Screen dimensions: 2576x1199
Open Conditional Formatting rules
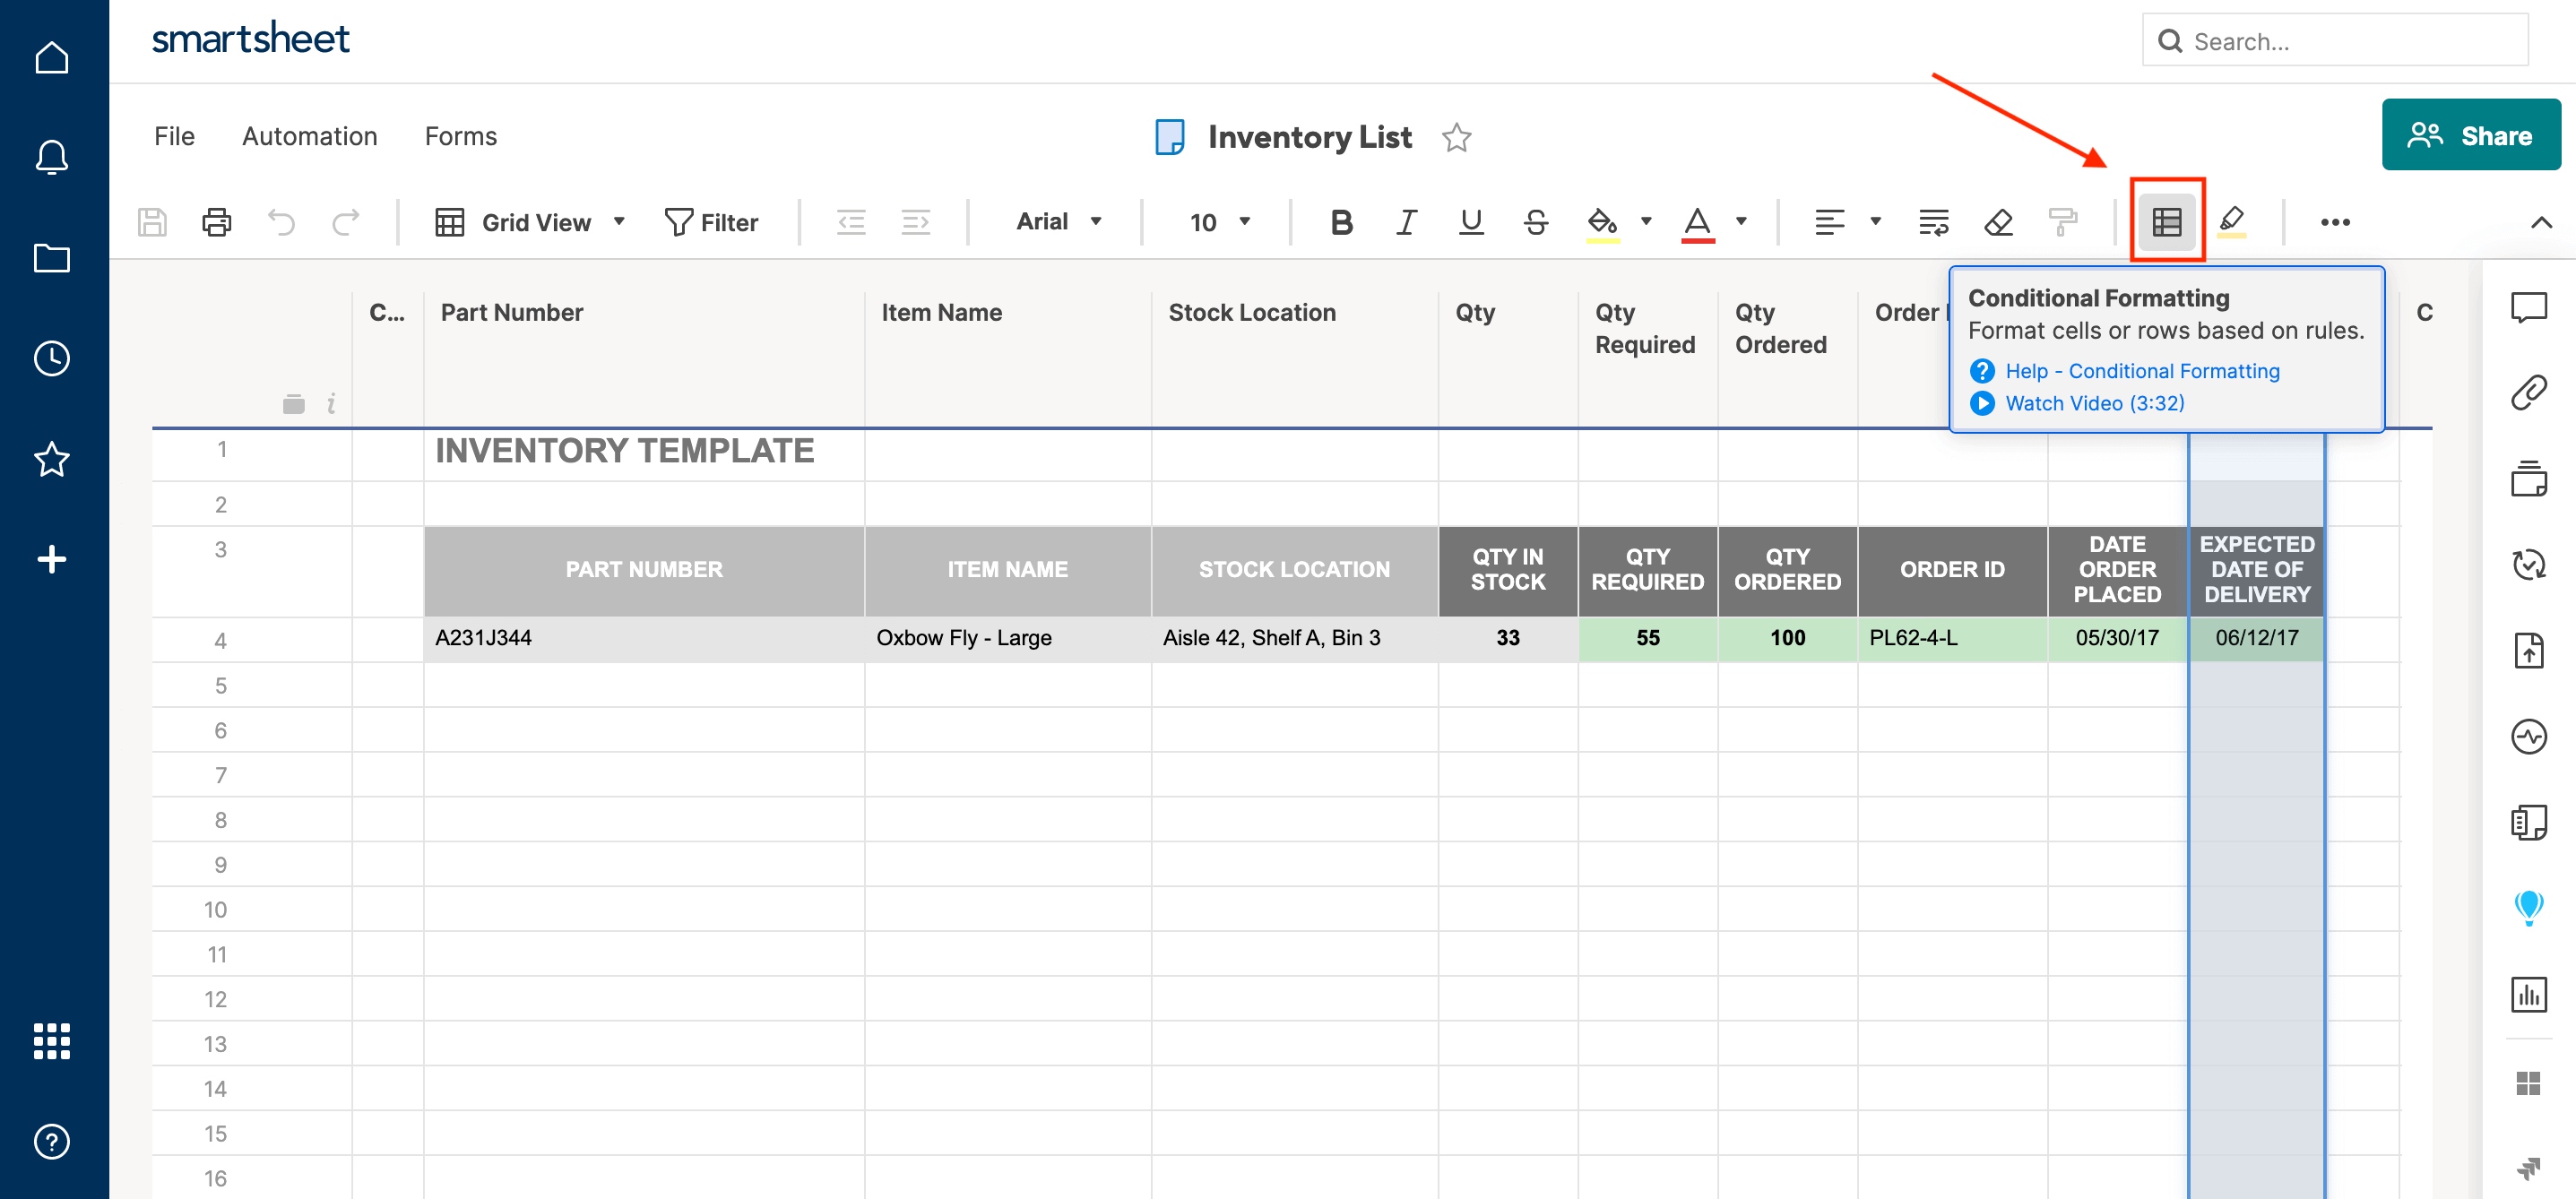[2166, 222]
